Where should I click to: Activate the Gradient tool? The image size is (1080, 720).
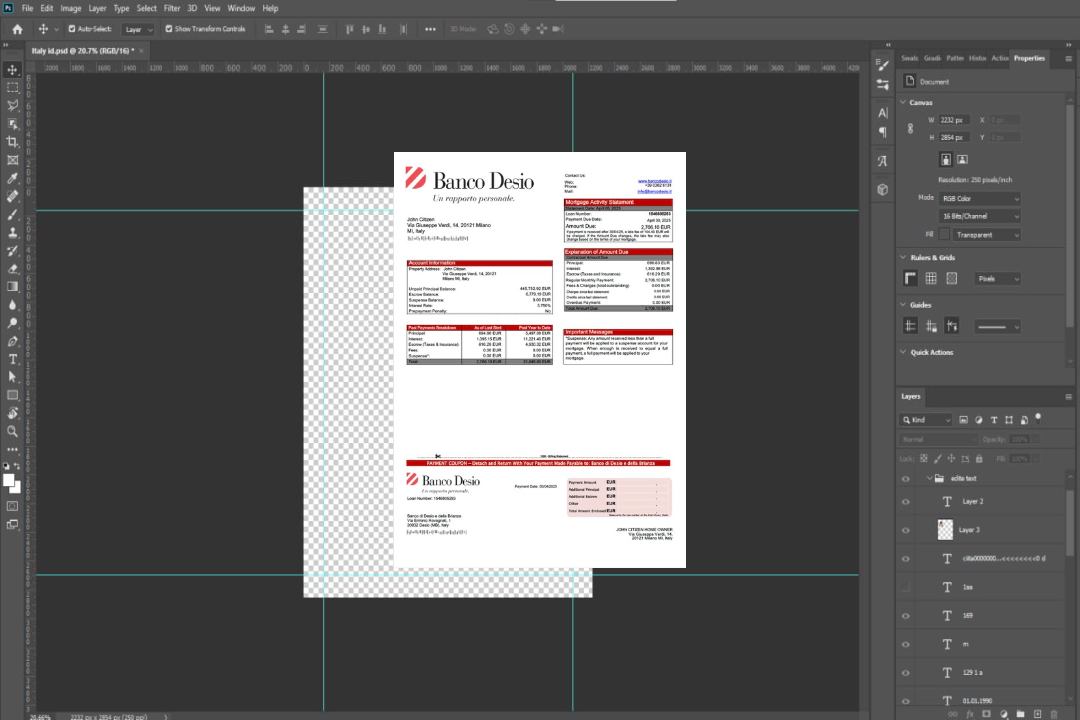(x=13, y=286)
